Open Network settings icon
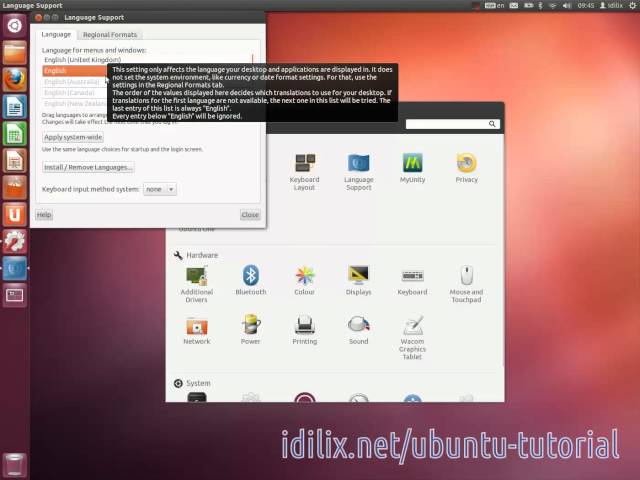The height and width of the screenshot is (480, 640). click(197, 331)
